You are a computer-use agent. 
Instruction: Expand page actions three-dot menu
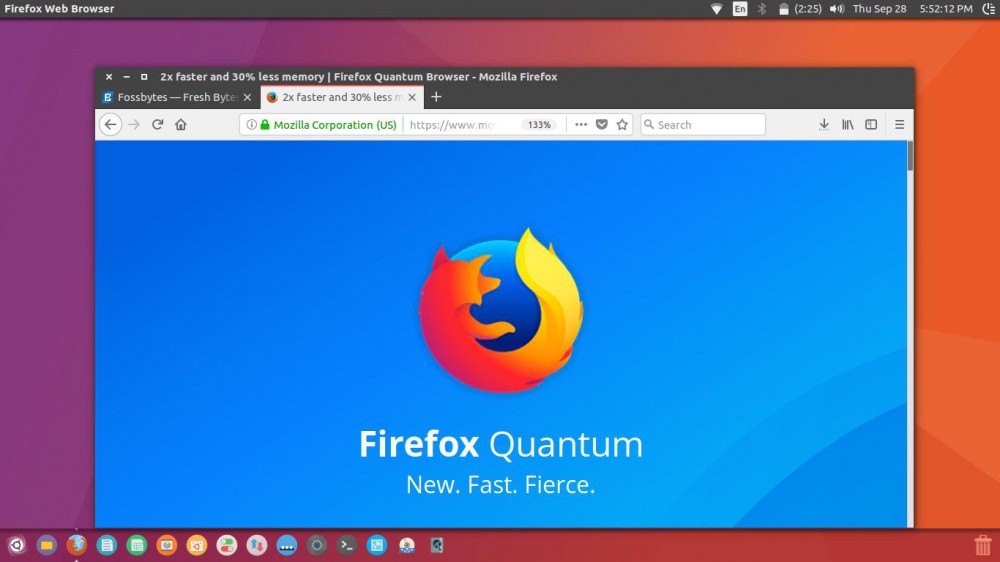[581, 125]
